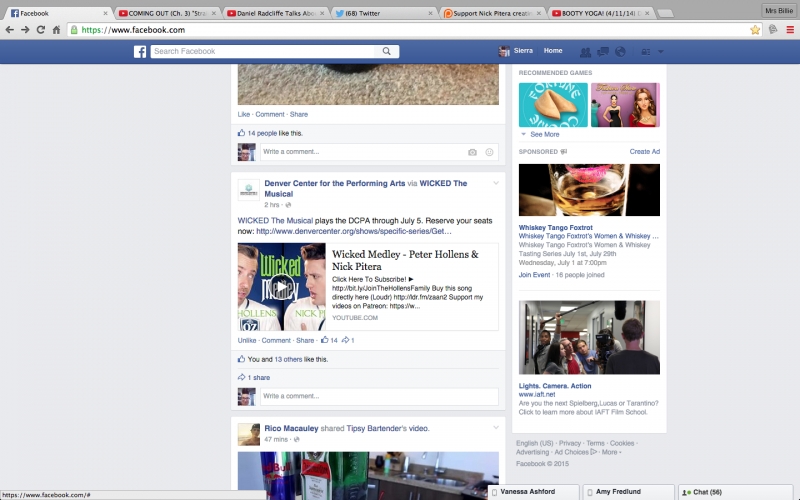Click the Mrs Billie Chrome profile button
This screenshot has width=800, height=500.
coord(779,11)
